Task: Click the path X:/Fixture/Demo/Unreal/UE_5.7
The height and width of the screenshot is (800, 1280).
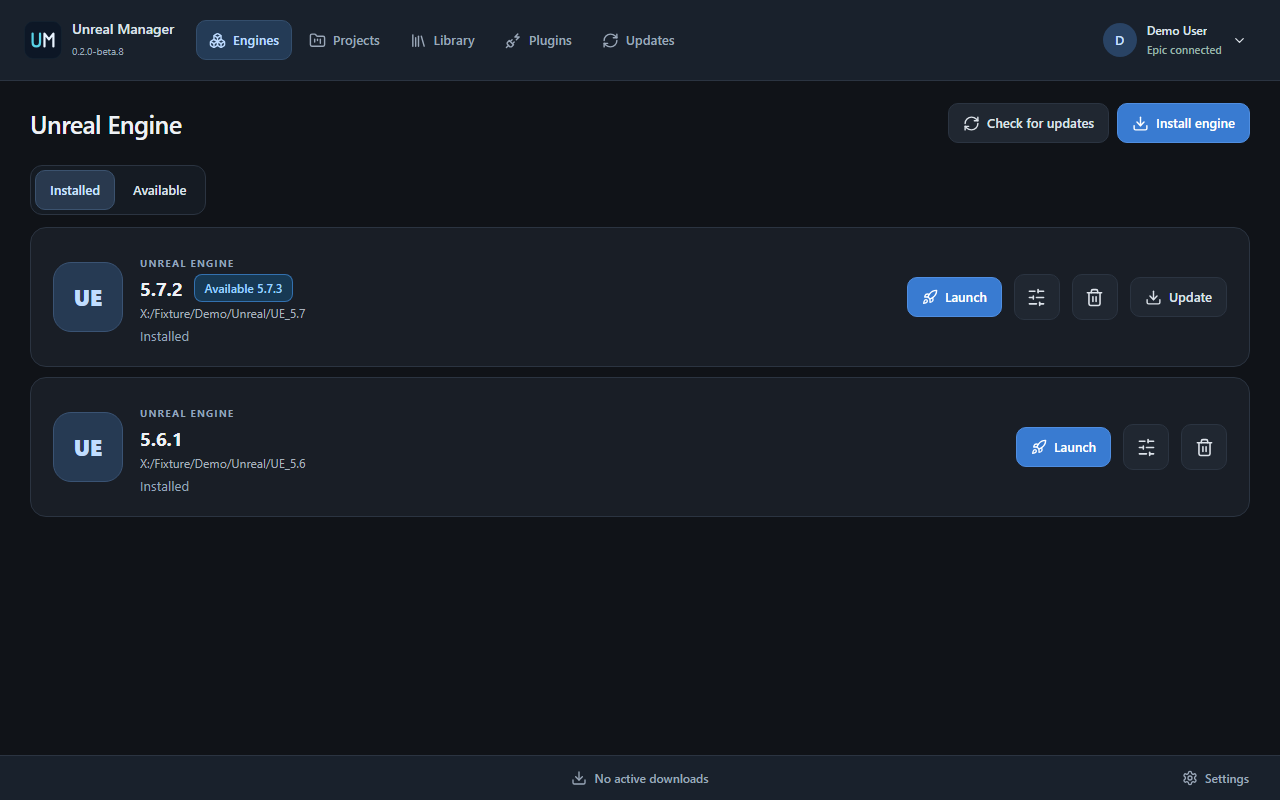Action: (x=222, y=314)
